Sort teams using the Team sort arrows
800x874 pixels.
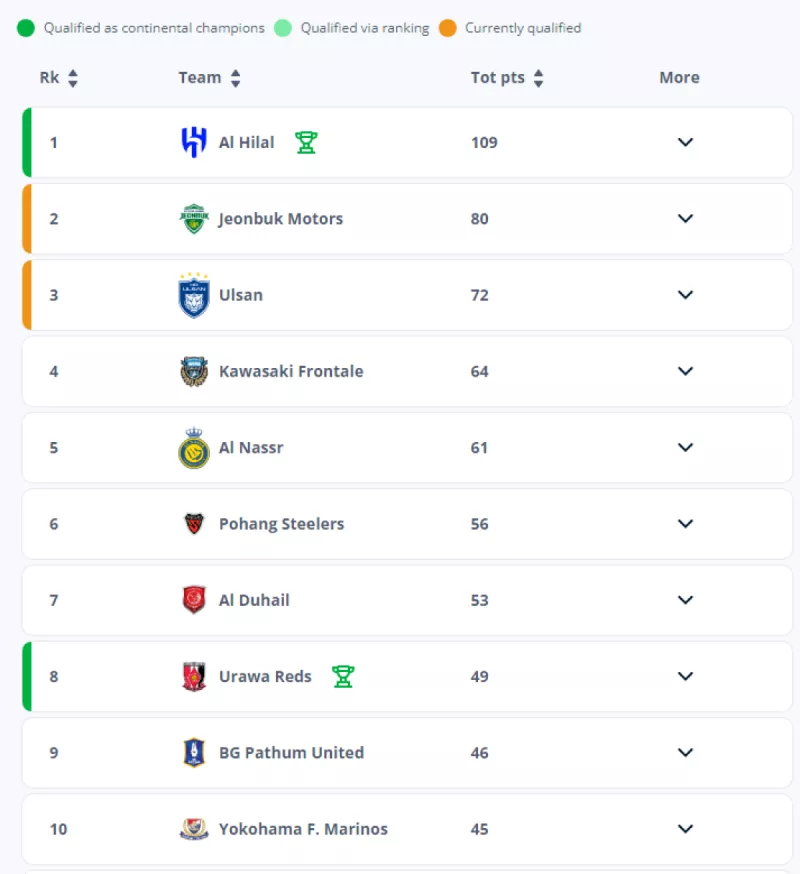point(236,78)
